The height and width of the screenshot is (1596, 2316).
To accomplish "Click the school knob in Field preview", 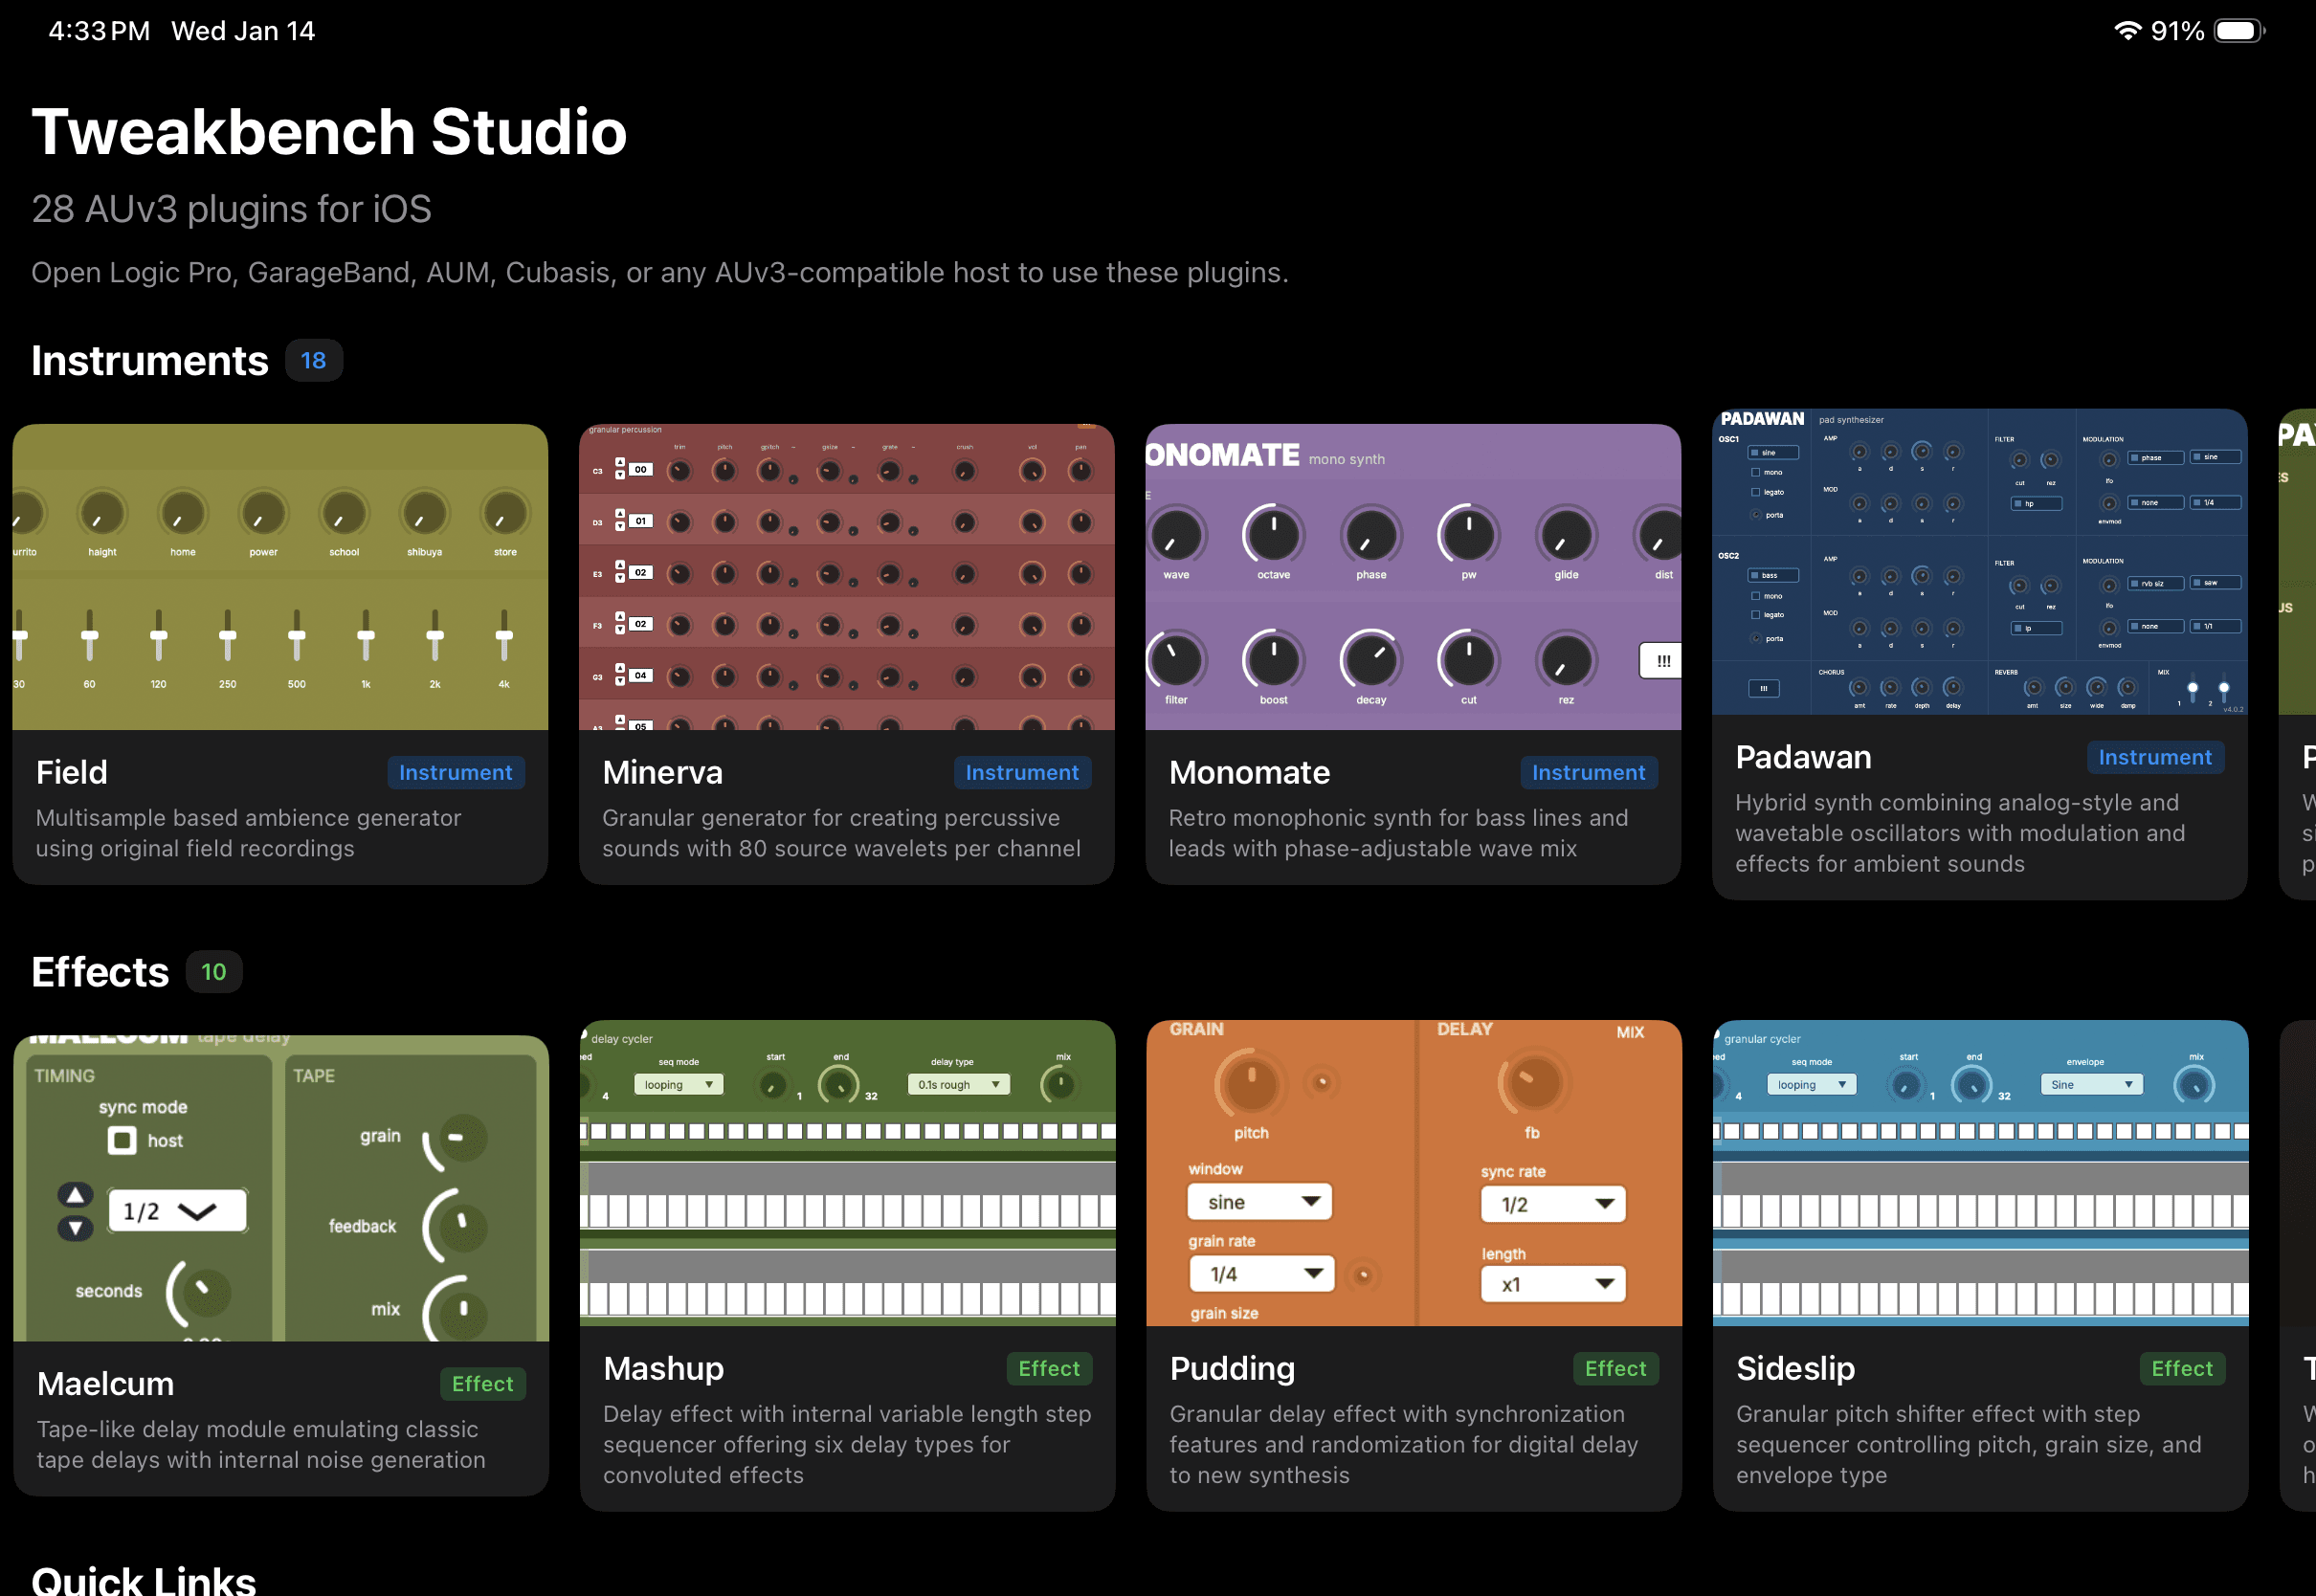I will point(344,514).
